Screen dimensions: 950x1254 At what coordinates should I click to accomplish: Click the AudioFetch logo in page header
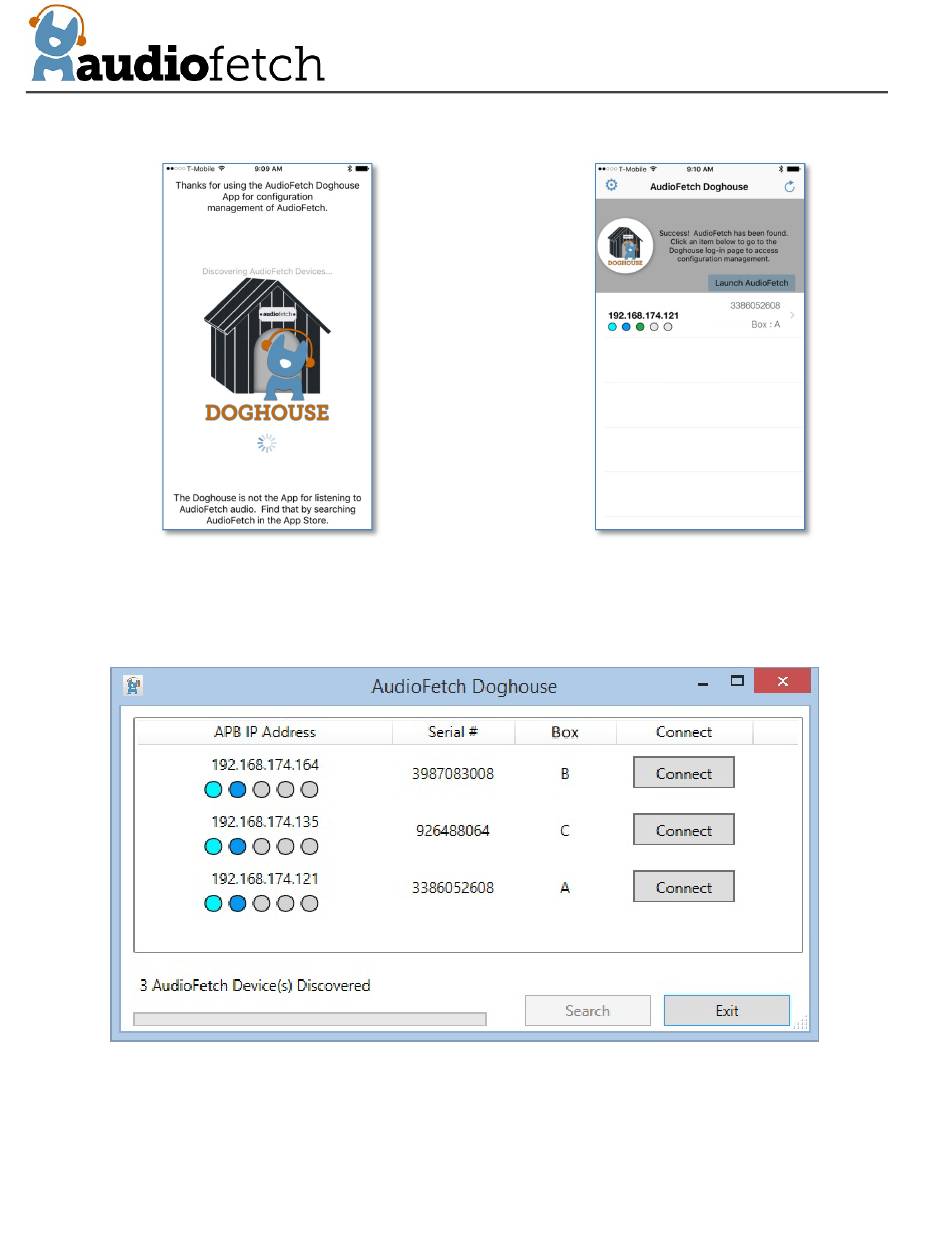pyautogui.click(x=178, y=45)
